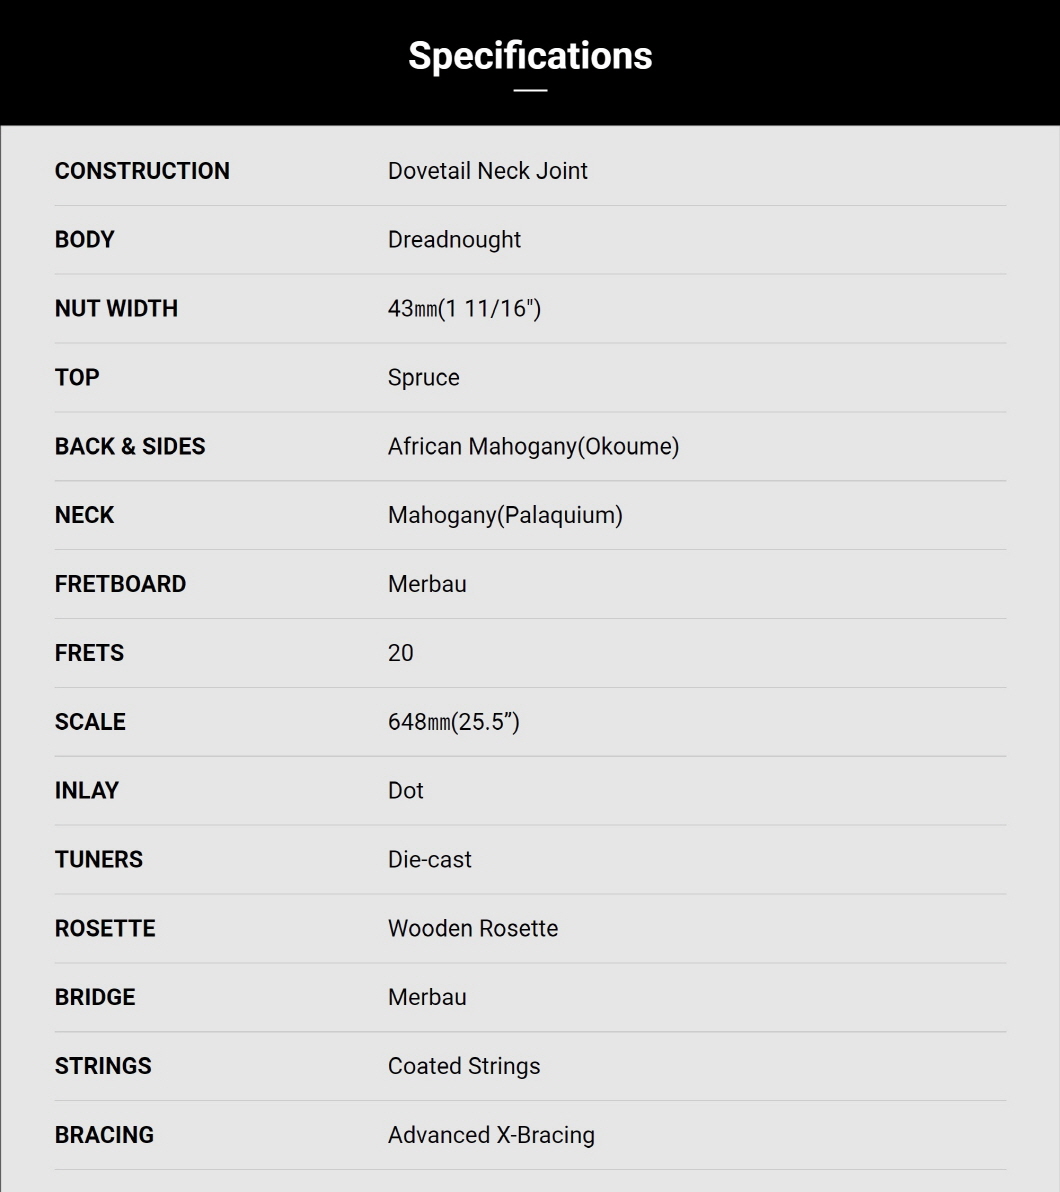Click the Dot inlay value
1060x1192 pixels.
click(405, 791)
